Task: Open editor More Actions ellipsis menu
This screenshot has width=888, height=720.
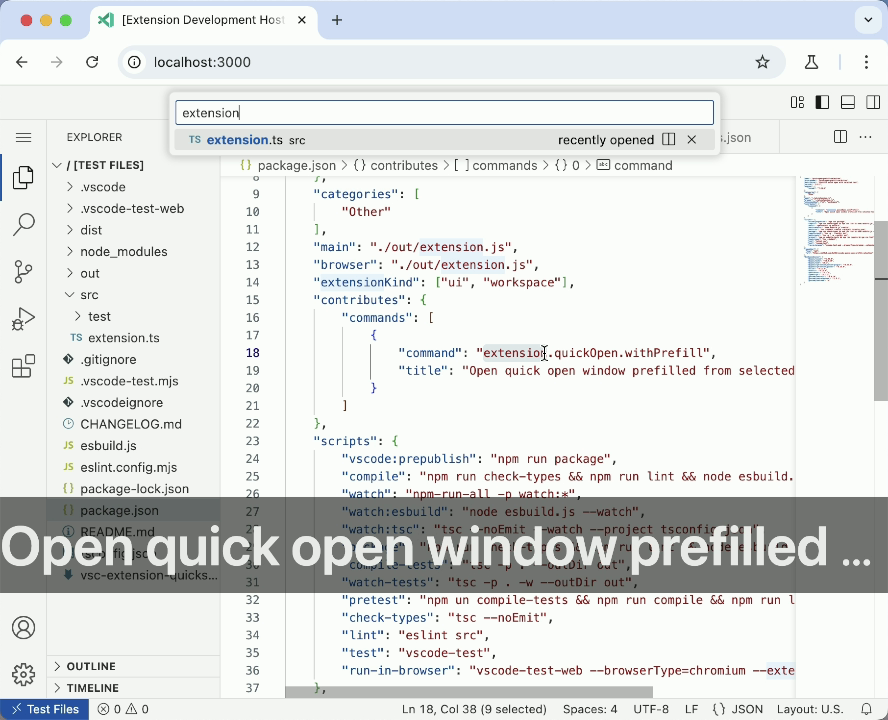Action: (x=865, y=137)
